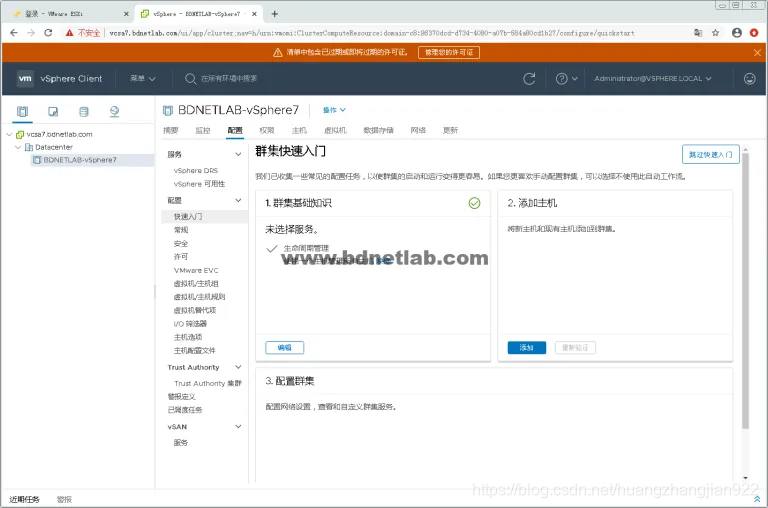
Task: Switch to the 虚拟机 tab
Action: pos(335,130)
